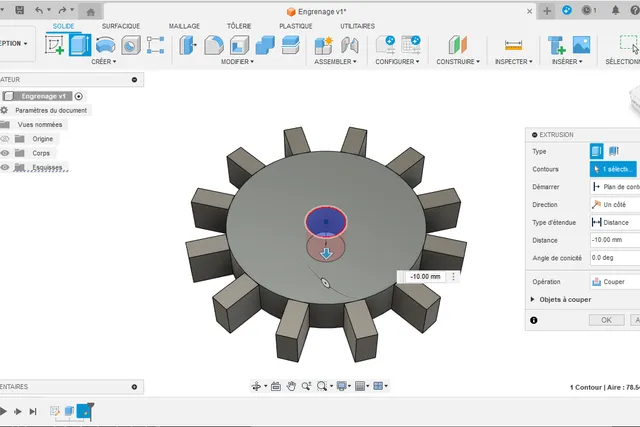Go to the Home data panel
This screenshot has height=427, width=640.
click(x=91, y=12)
